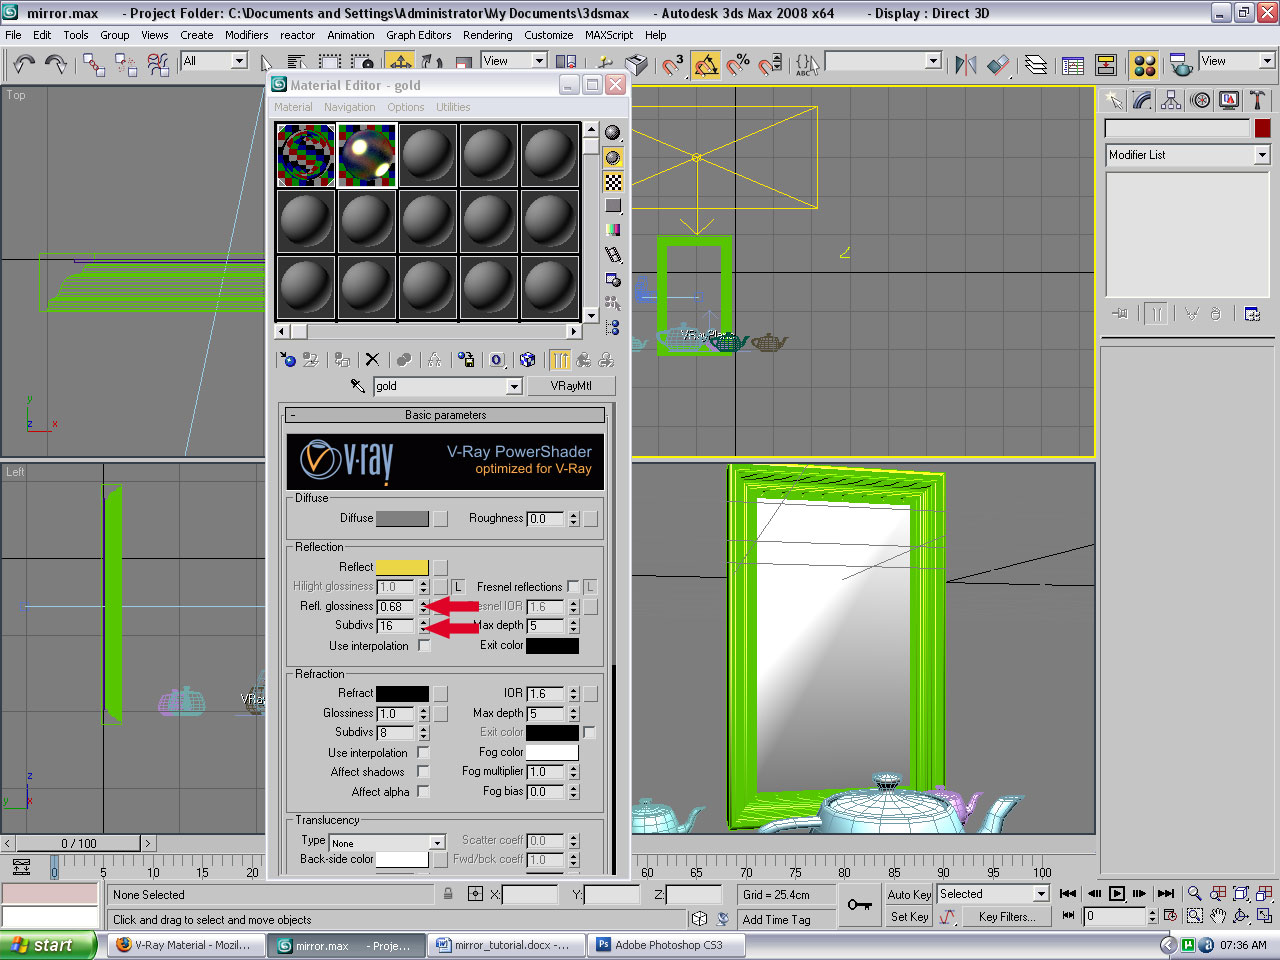Open the Create command panel tab
The height and width of the screenshot is (960, 1280).
pos(1113,100)
